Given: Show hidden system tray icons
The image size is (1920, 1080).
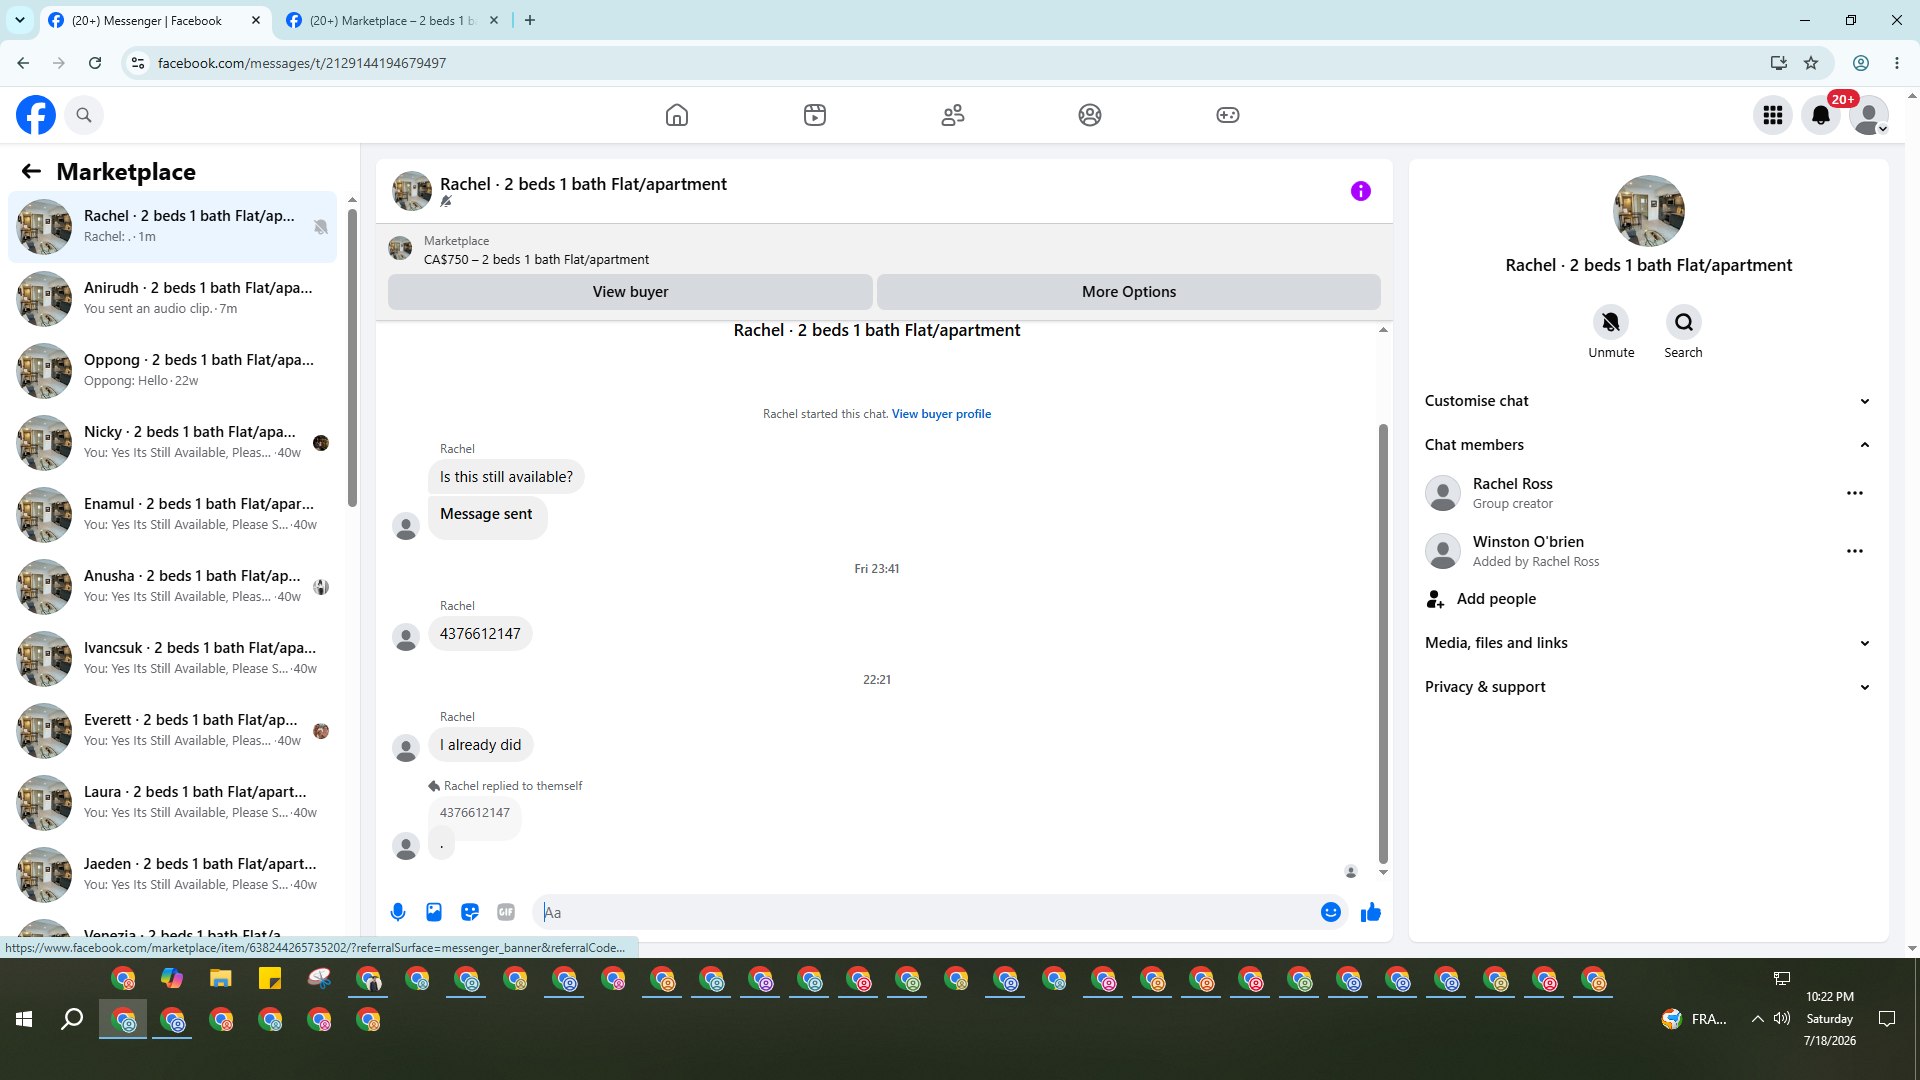Looking at the screenshot, I should click(1757, 1019).
